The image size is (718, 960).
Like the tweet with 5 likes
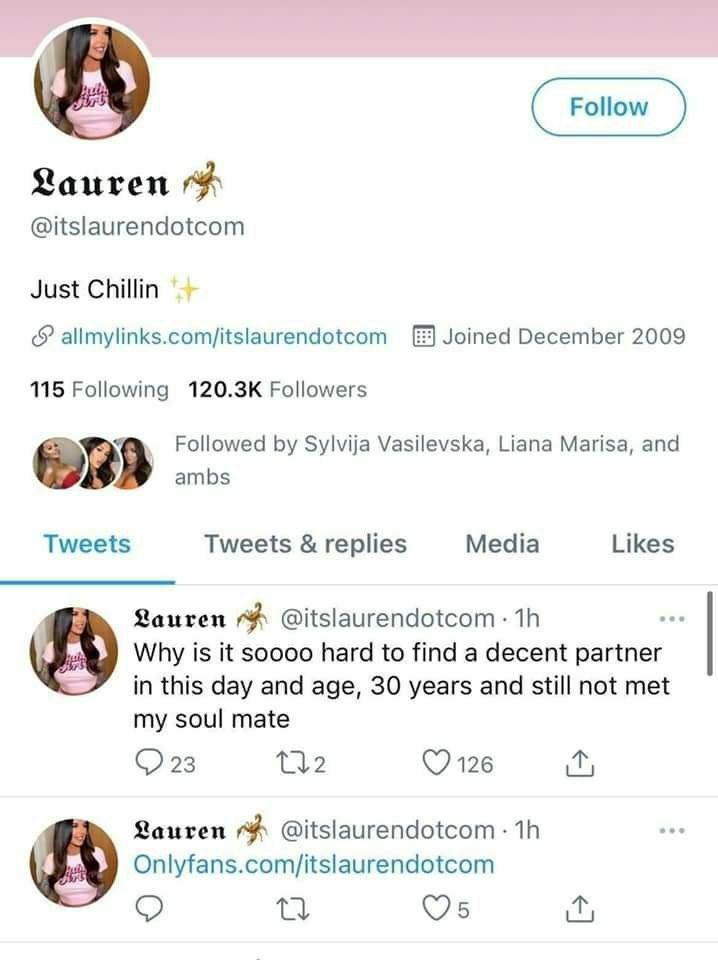click(436, 909)
